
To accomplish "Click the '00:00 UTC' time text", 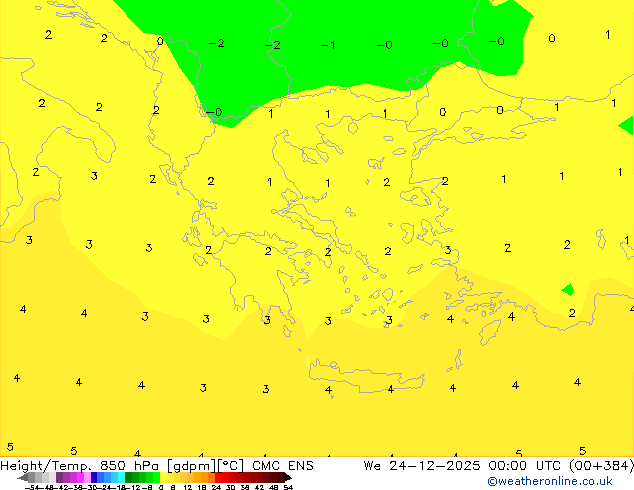I will tap(524, 465).
